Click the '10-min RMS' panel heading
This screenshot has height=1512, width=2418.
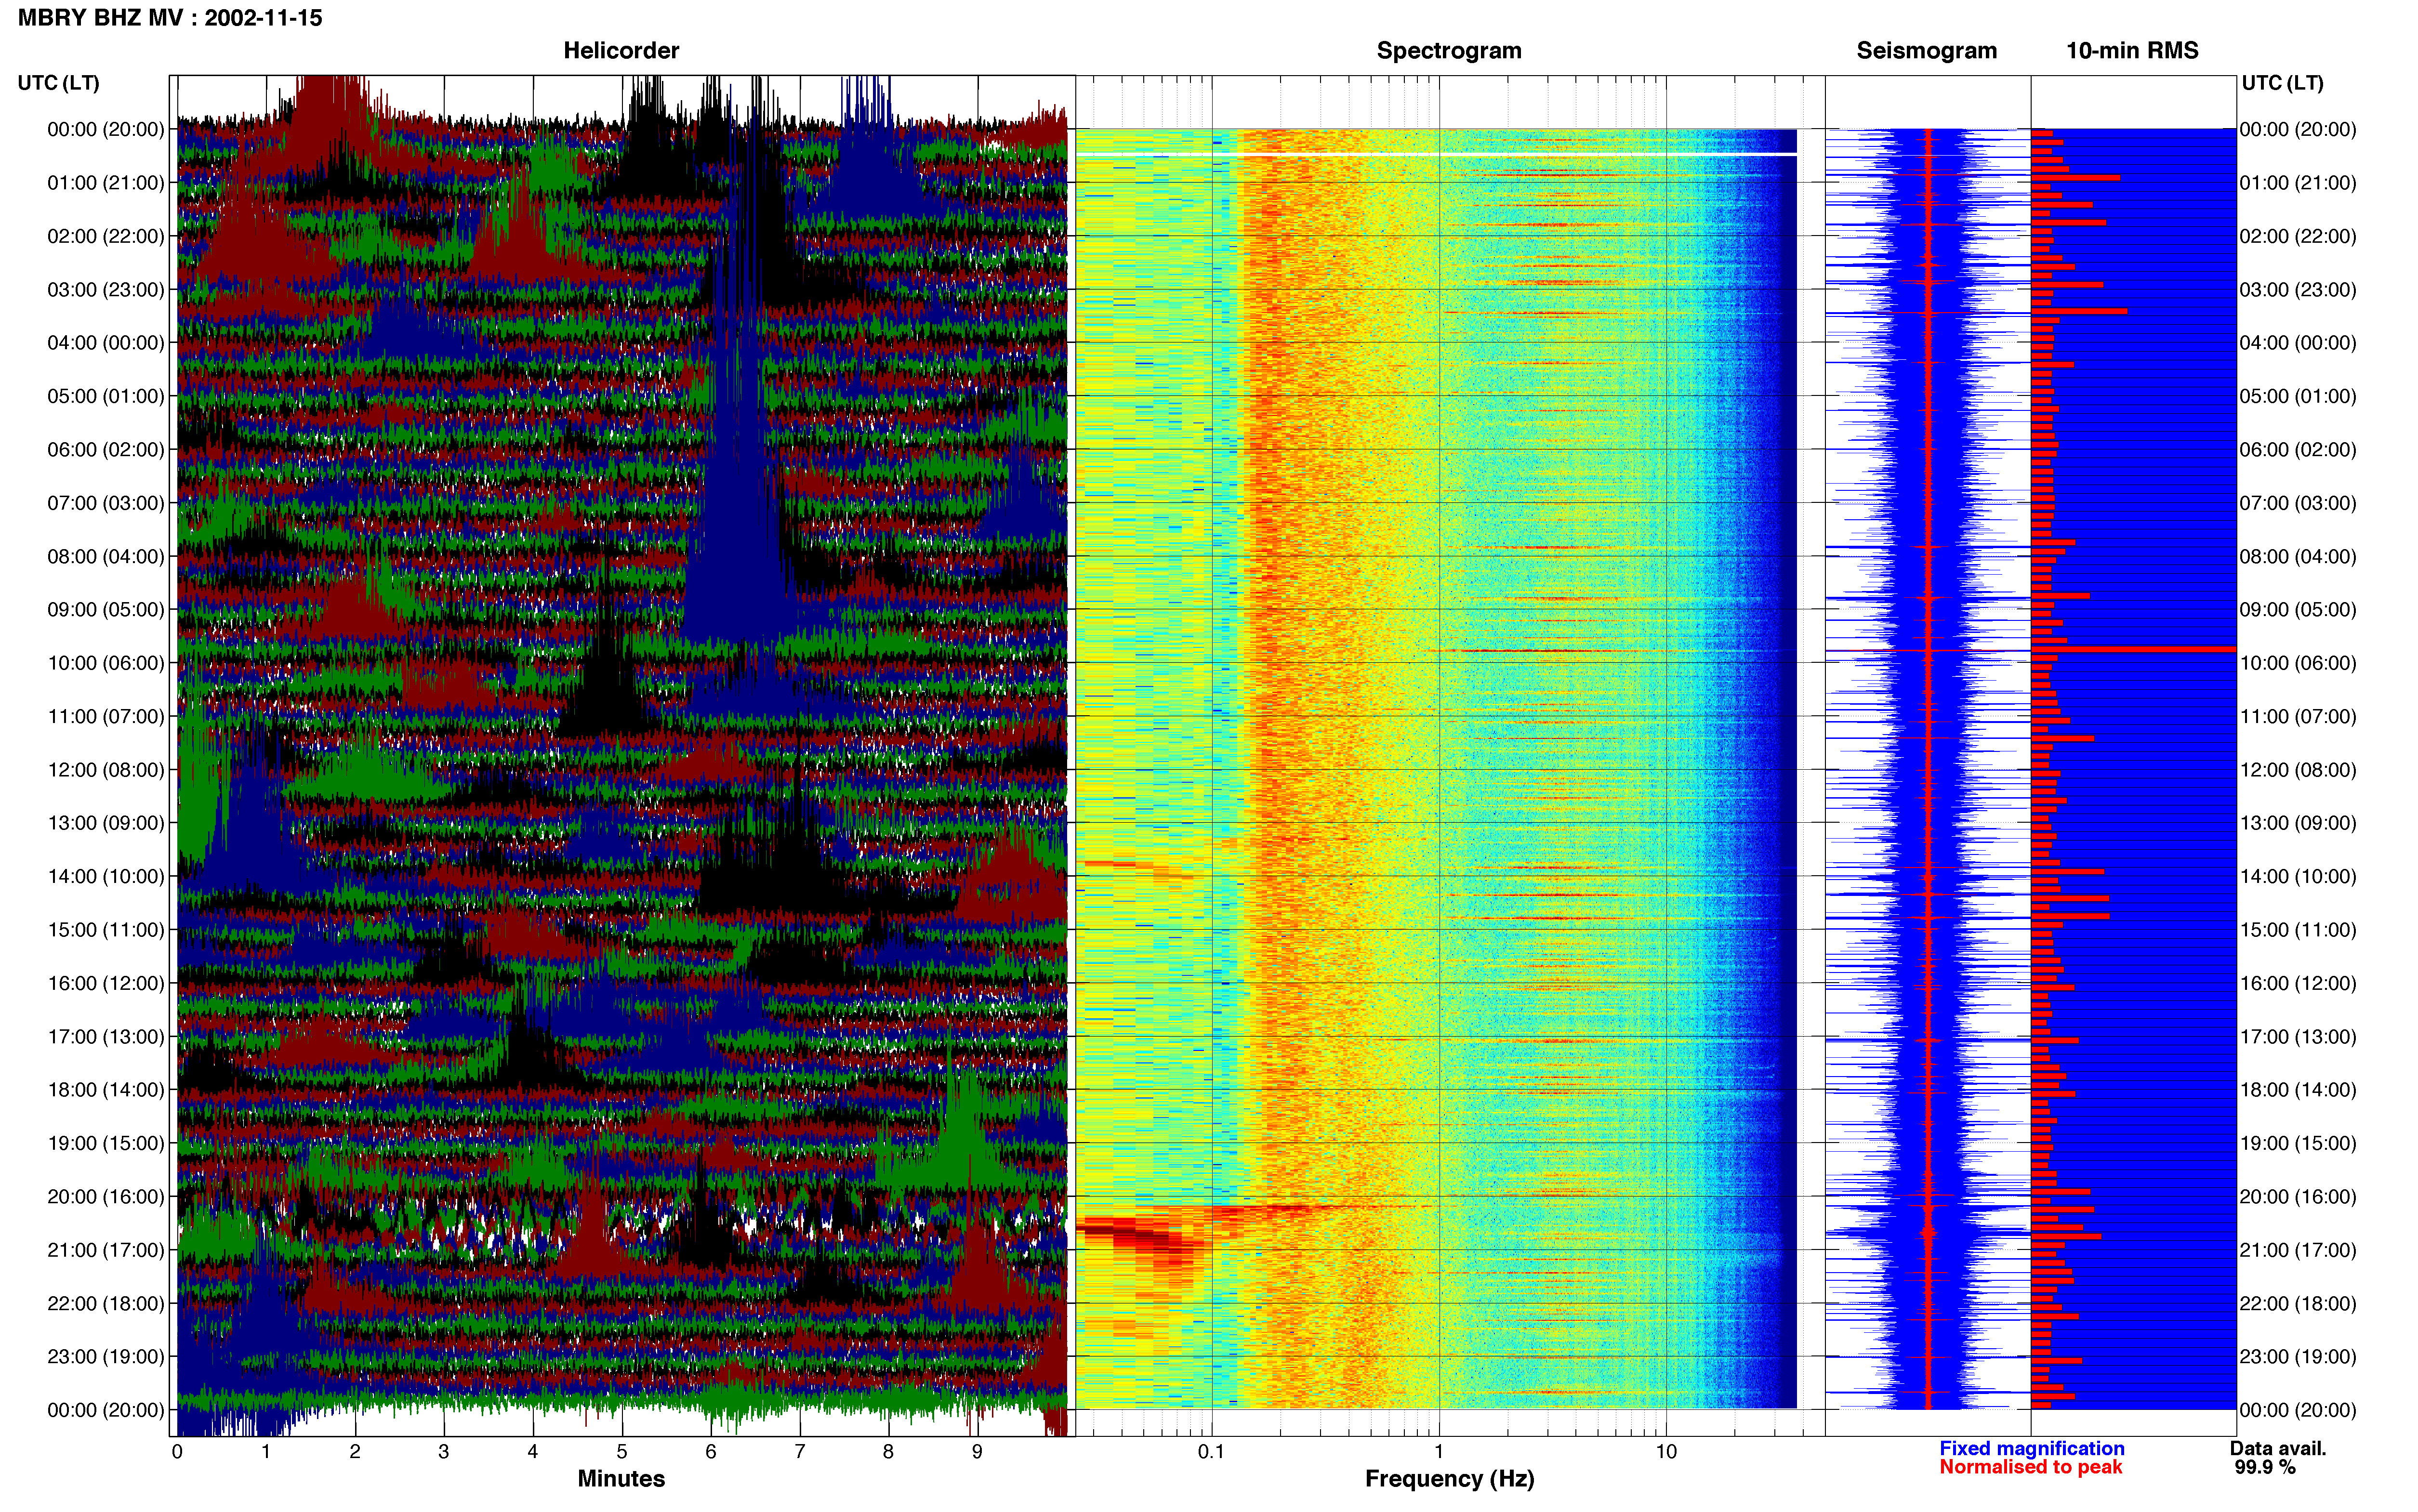2132,50
